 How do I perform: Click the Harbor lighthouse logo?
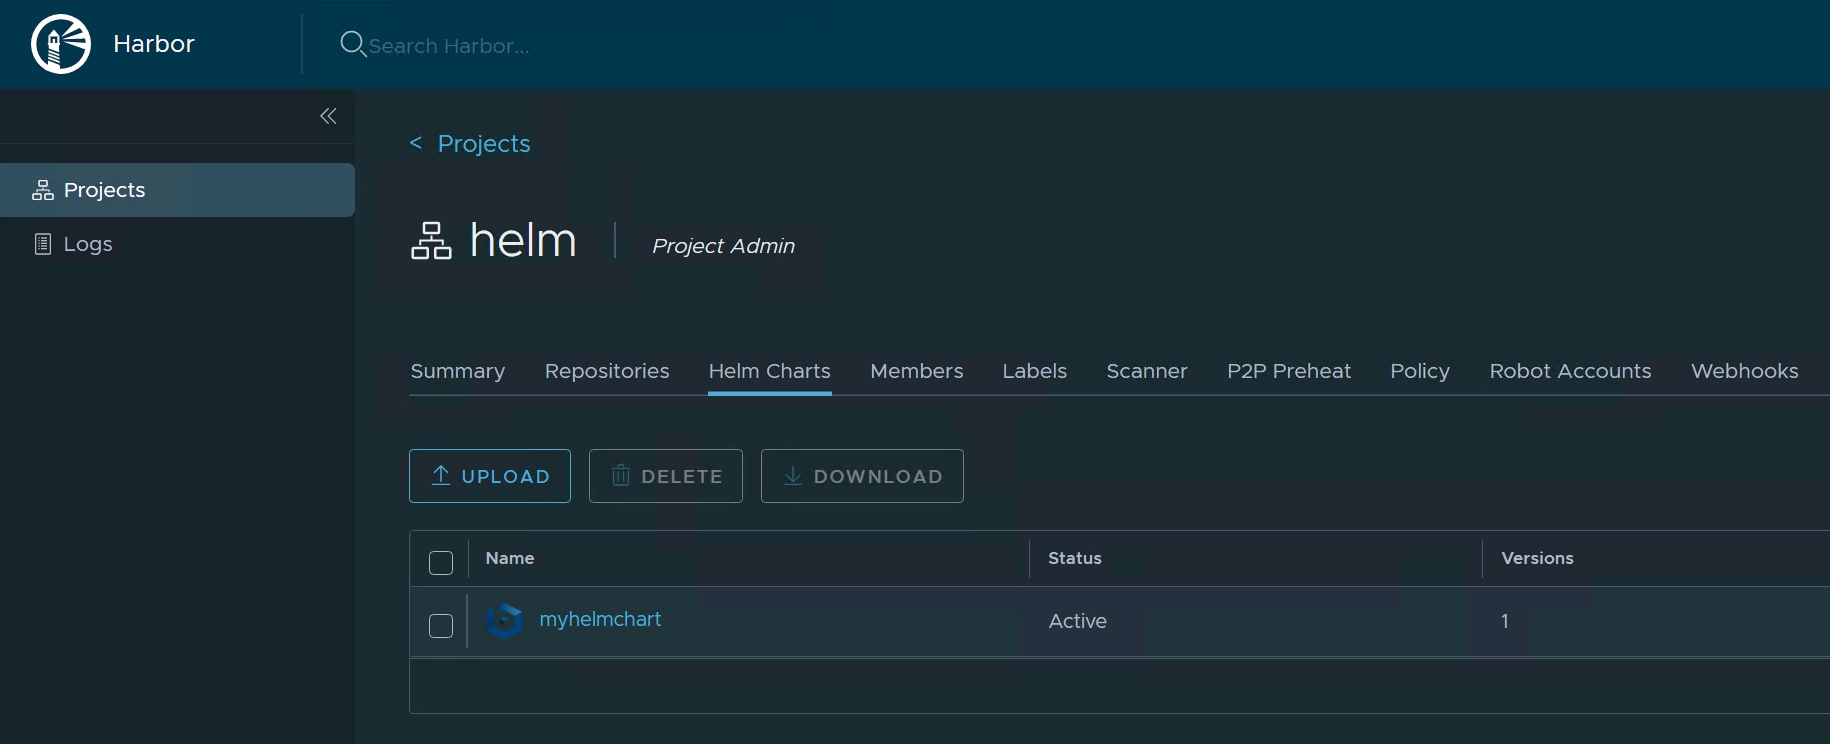pyautogui.click(x=61, y=44)
